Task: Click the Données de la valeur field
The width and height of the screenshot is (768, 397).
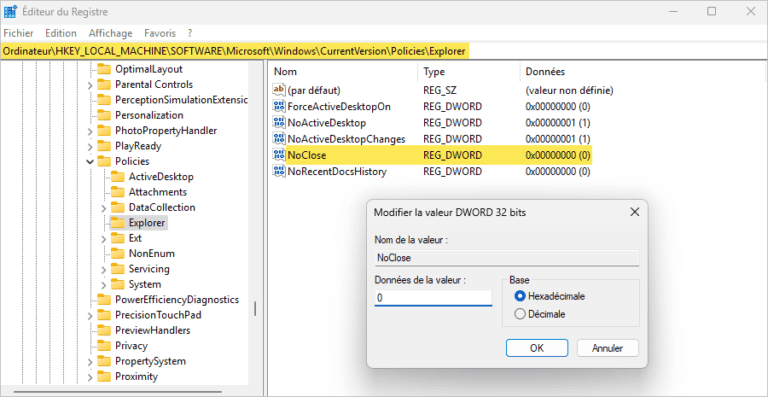Action: pos(433,298)
